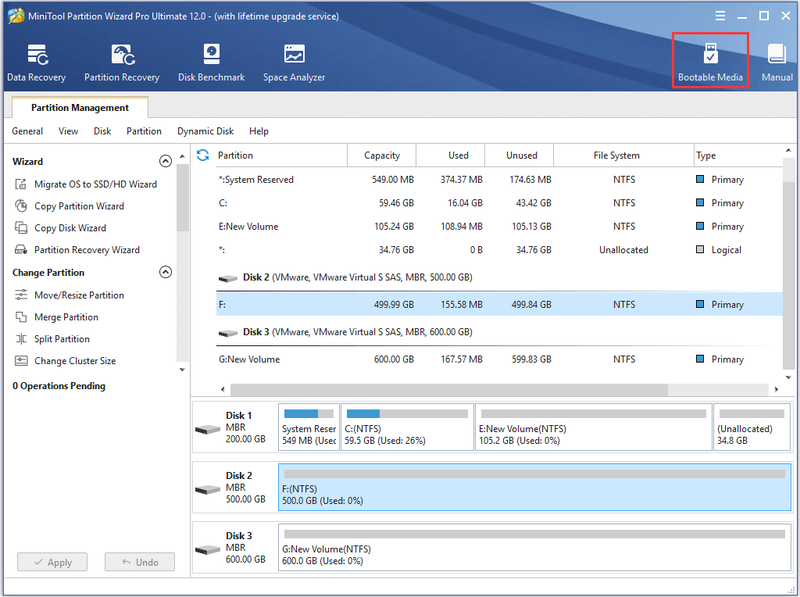Open the Data Recovery tool
Viewport: 800px width, 597px height.
[36, 63]
